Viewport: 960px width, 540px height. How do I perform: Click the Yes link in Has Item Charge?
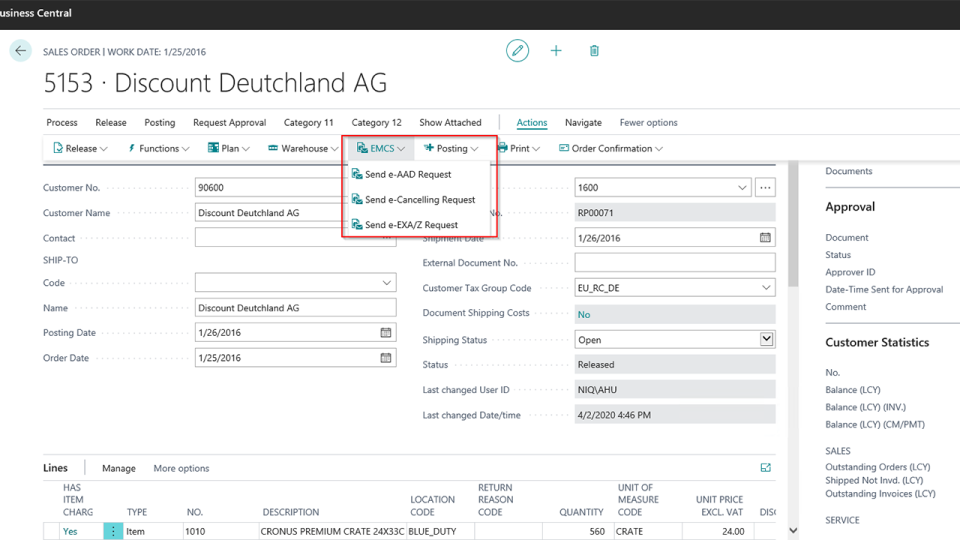click(x=70, y=531)
